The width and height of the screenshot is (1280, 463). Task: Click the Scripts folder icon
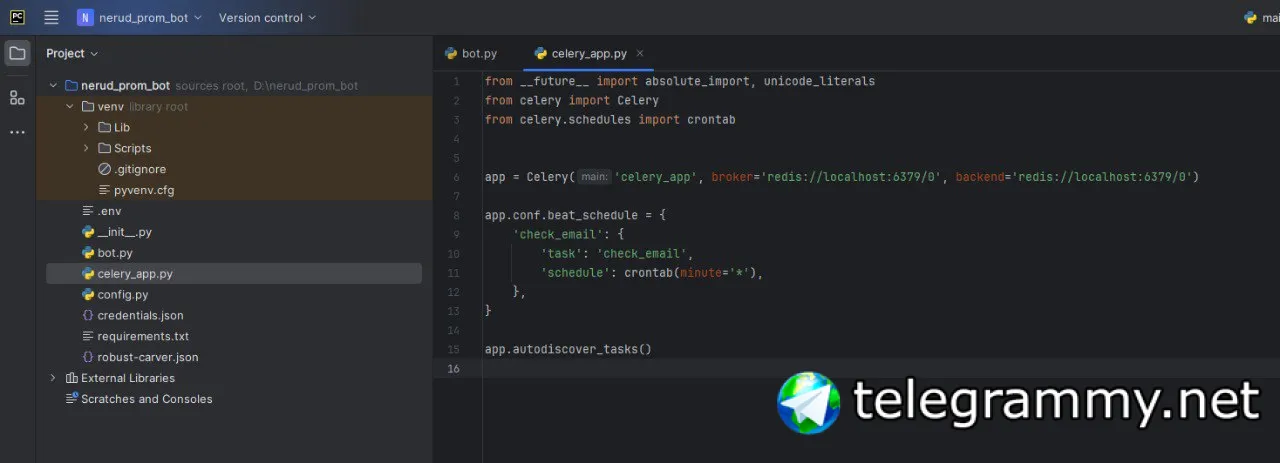click(105, 149)
